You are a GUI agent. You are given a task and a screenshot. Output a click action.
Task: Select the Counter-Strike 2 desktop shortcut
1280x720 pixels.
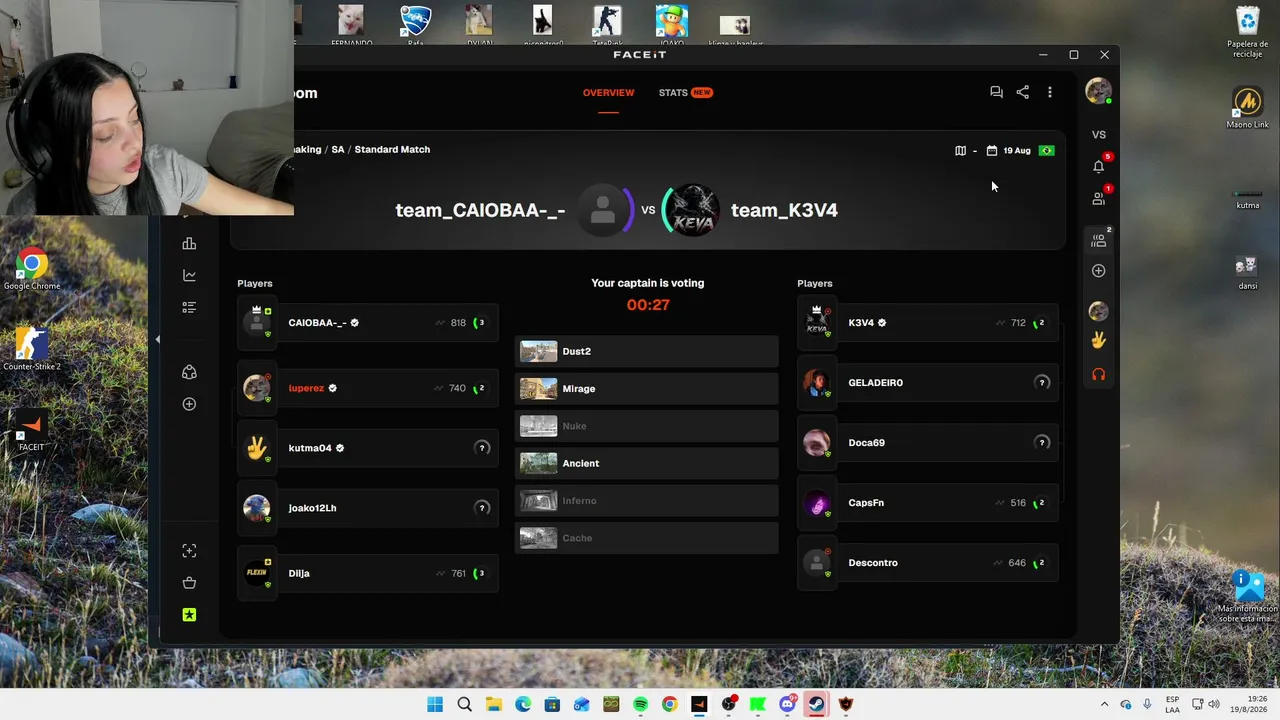pos(32,349)
